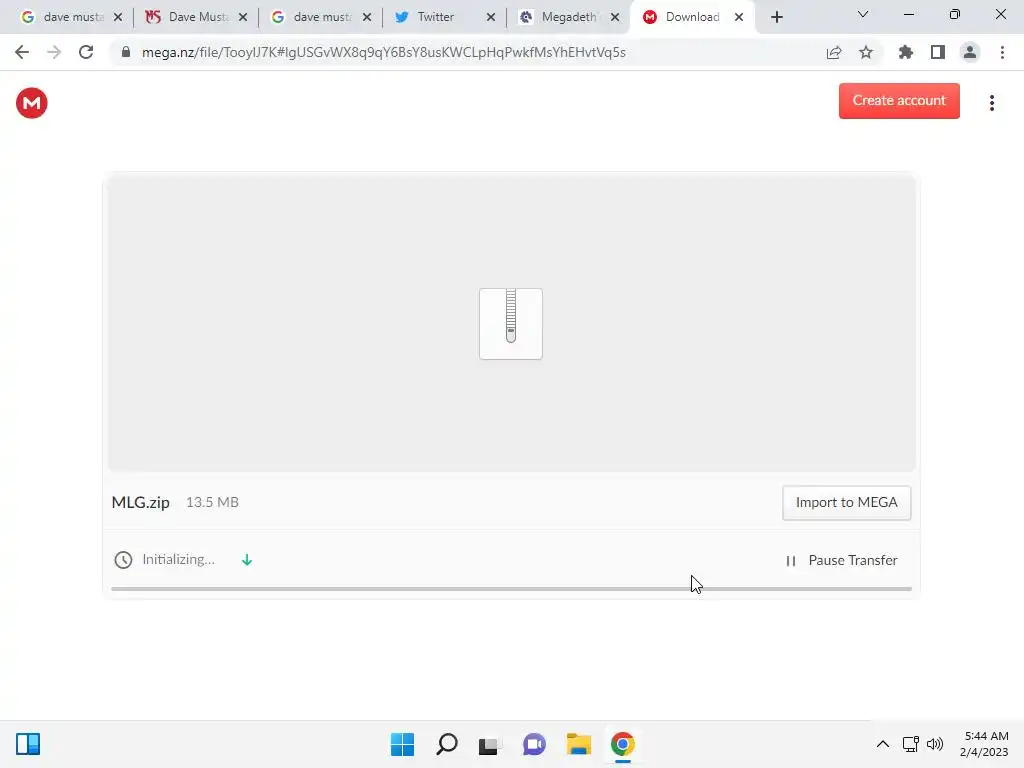This screenshot has height=768, width=1024.
Task: Open the clock and date 5:44 AM
Action: (986, 744)
